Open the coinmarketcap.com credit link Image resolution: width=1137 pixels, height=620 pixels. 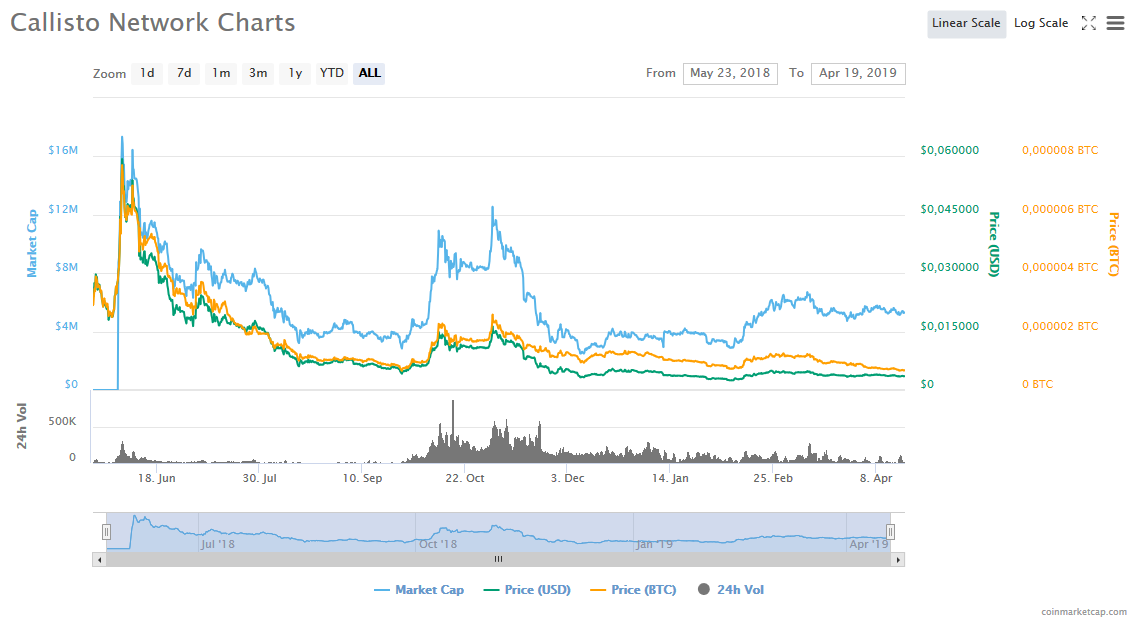pyautogui.click(x=1083, y=612)
